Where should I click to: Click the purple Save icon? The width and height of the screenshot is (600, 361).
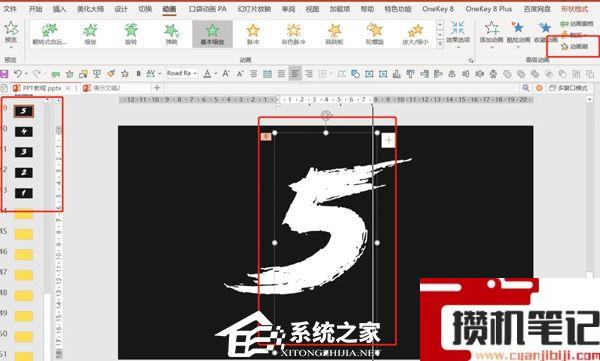[4, 74]
